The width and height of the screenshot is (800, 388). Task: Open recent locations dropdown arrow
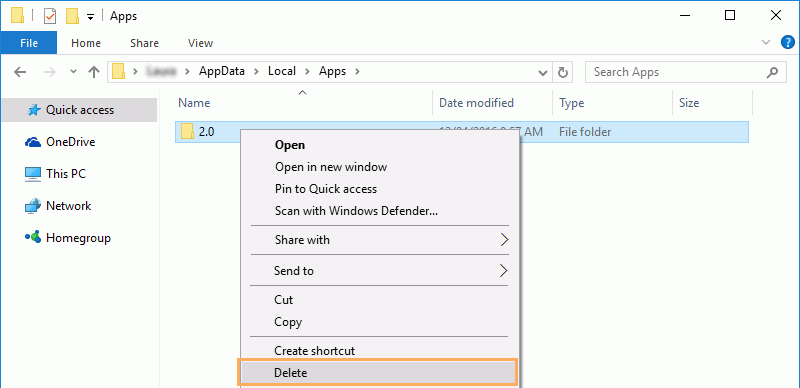(x=73, y=71)
